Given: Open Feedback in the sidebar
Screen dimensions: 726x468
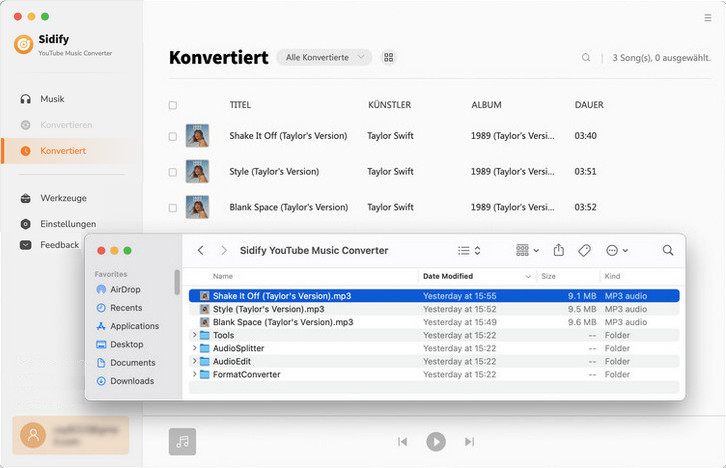Looking at the screenshot, I should click(x=50, y=245).
